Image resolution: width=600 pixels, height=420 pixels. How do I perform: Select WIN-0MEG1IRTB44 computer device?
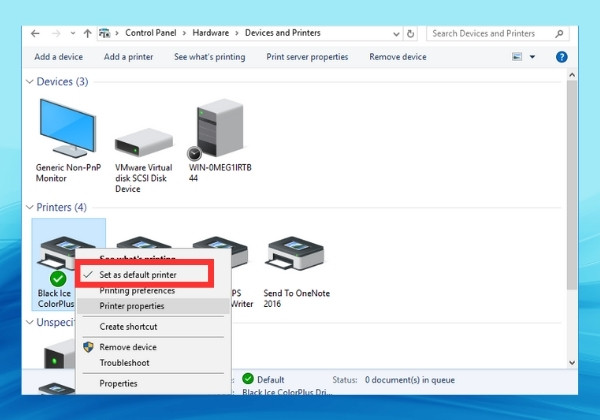click(x=220, y=140)
